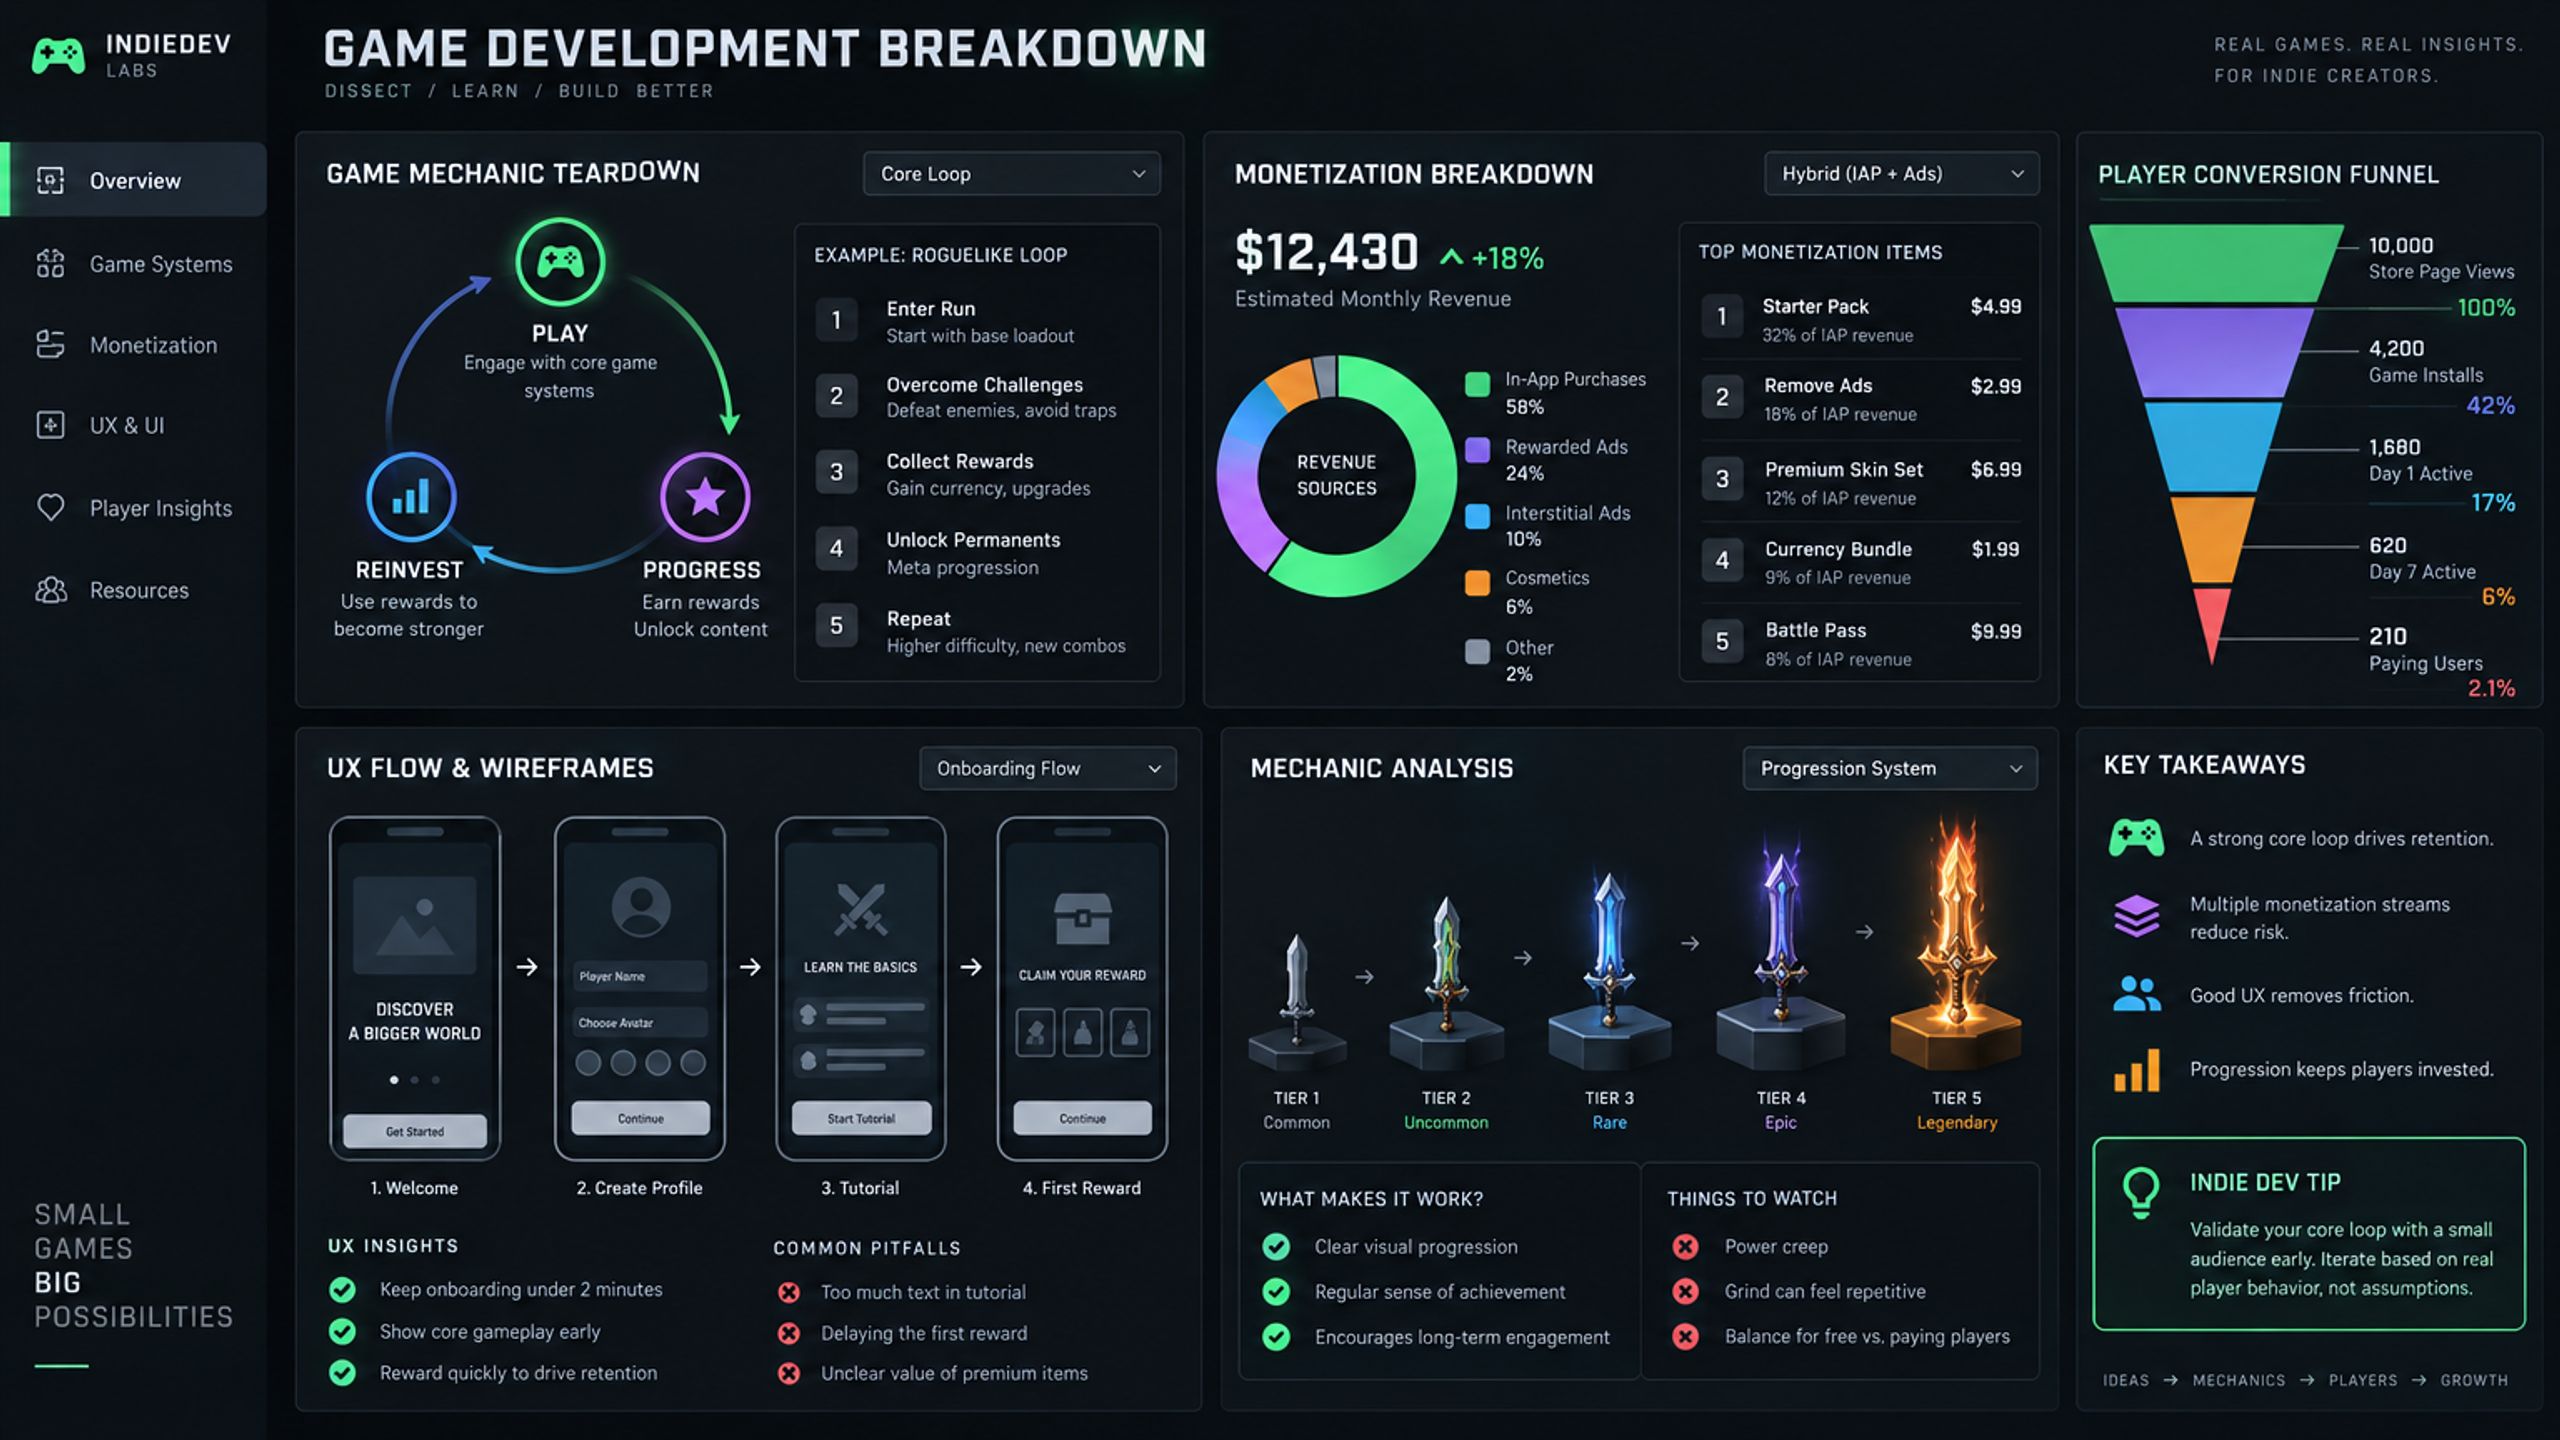Click the Player Name field in wireframe
The height and width of the screenshot is (1440, 2560).
tap(640, 976)
